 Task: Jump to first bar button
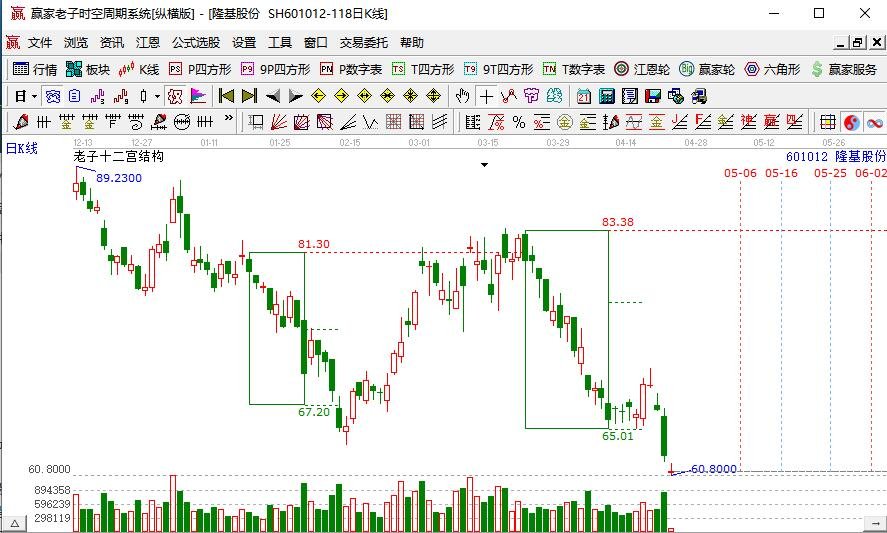click(x=226, y=96)
